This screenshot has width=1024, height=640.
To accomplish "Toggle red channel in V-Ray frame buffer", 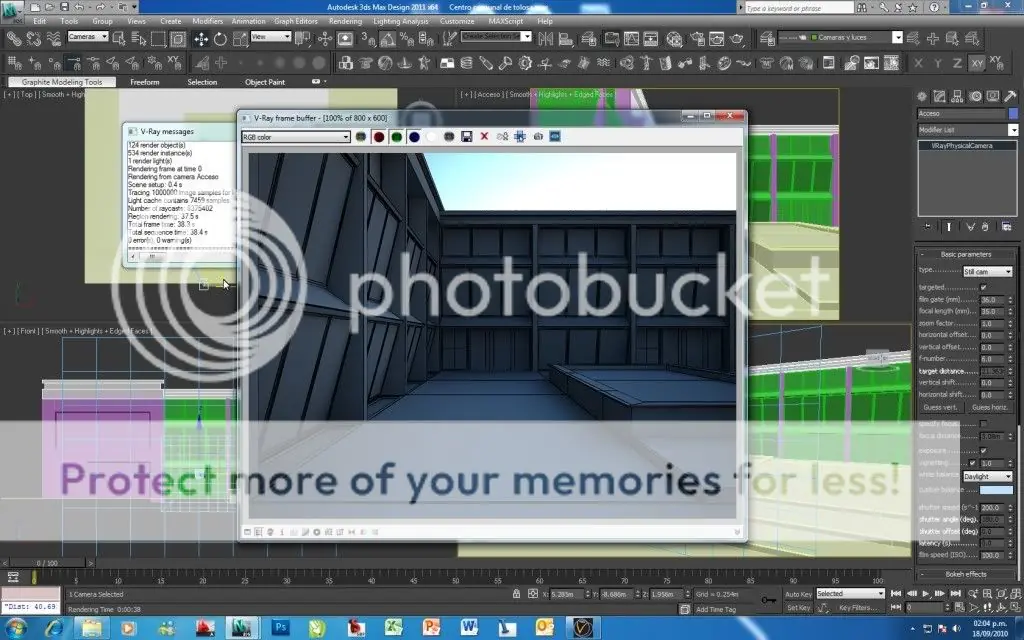I will (x=379, y=136).
